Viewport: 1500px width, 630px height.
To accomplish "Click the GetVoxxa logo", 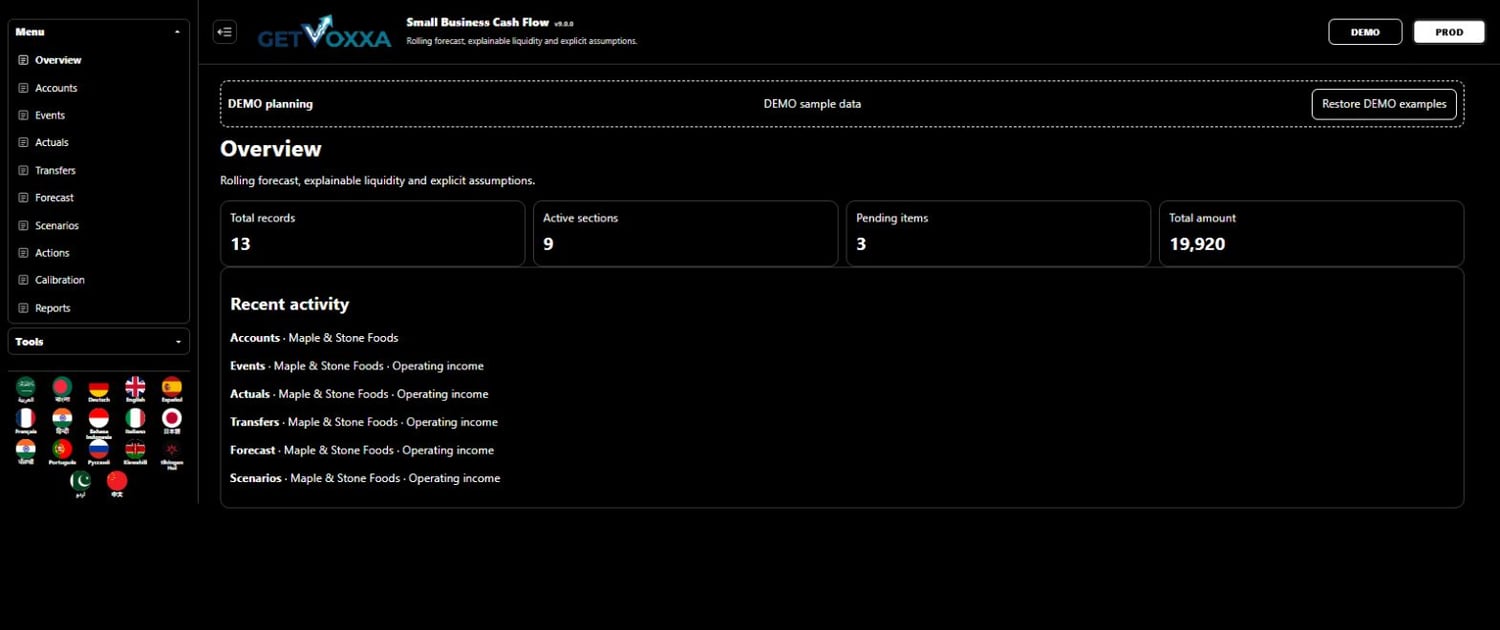I will click(324, 32).
